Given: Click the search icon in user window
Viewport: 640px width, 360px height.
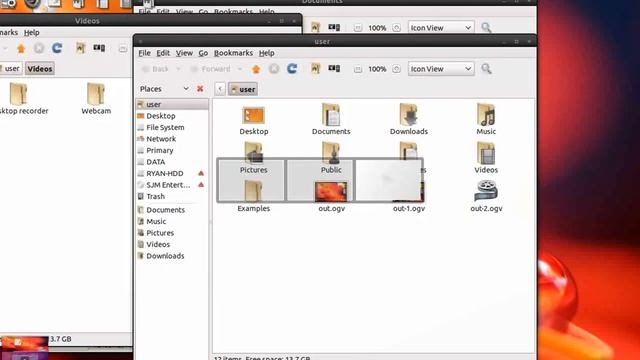Looking at the screenshot, I should tap(486, 69).
